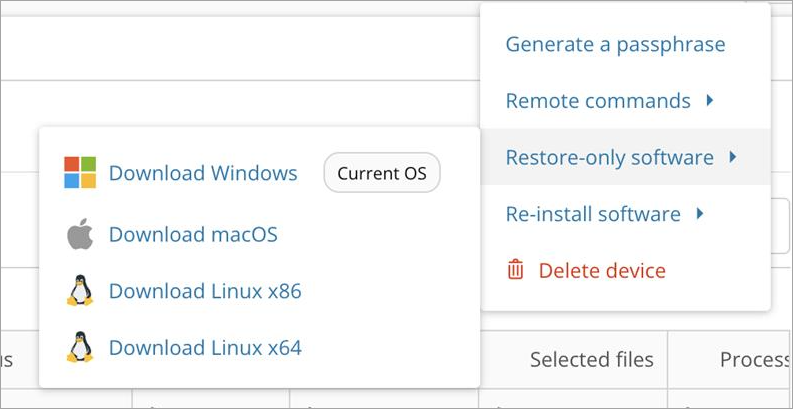This screenshot has width=793, height=409.
Task: Select the Delete device option
Action: coord(602,270)
